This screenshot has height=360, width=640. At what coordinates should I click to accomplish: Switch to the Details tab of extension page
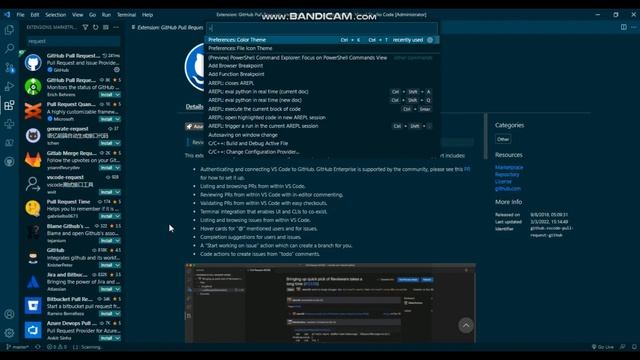tap(194, 107)
